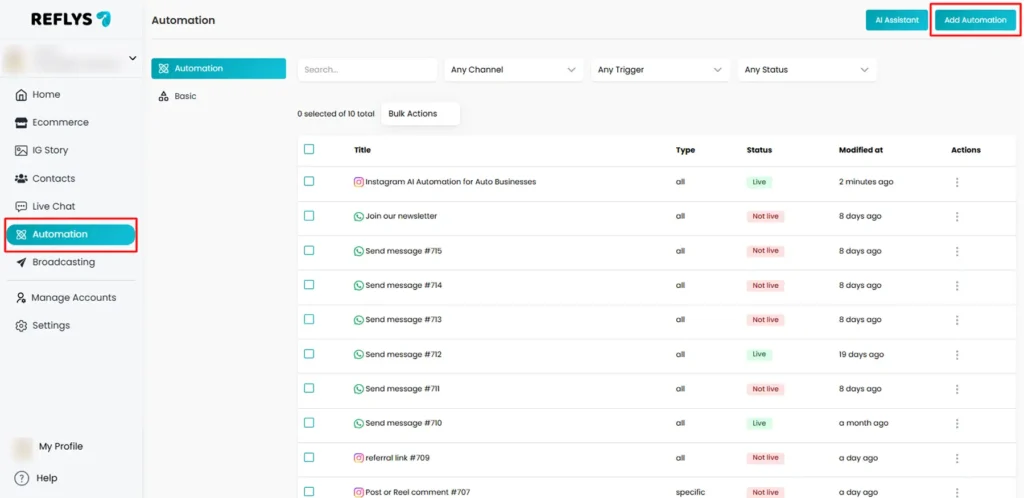The height and width of the screenshot is (498, 1024).
Task: Click the Search input field
Action: [367, 70]
